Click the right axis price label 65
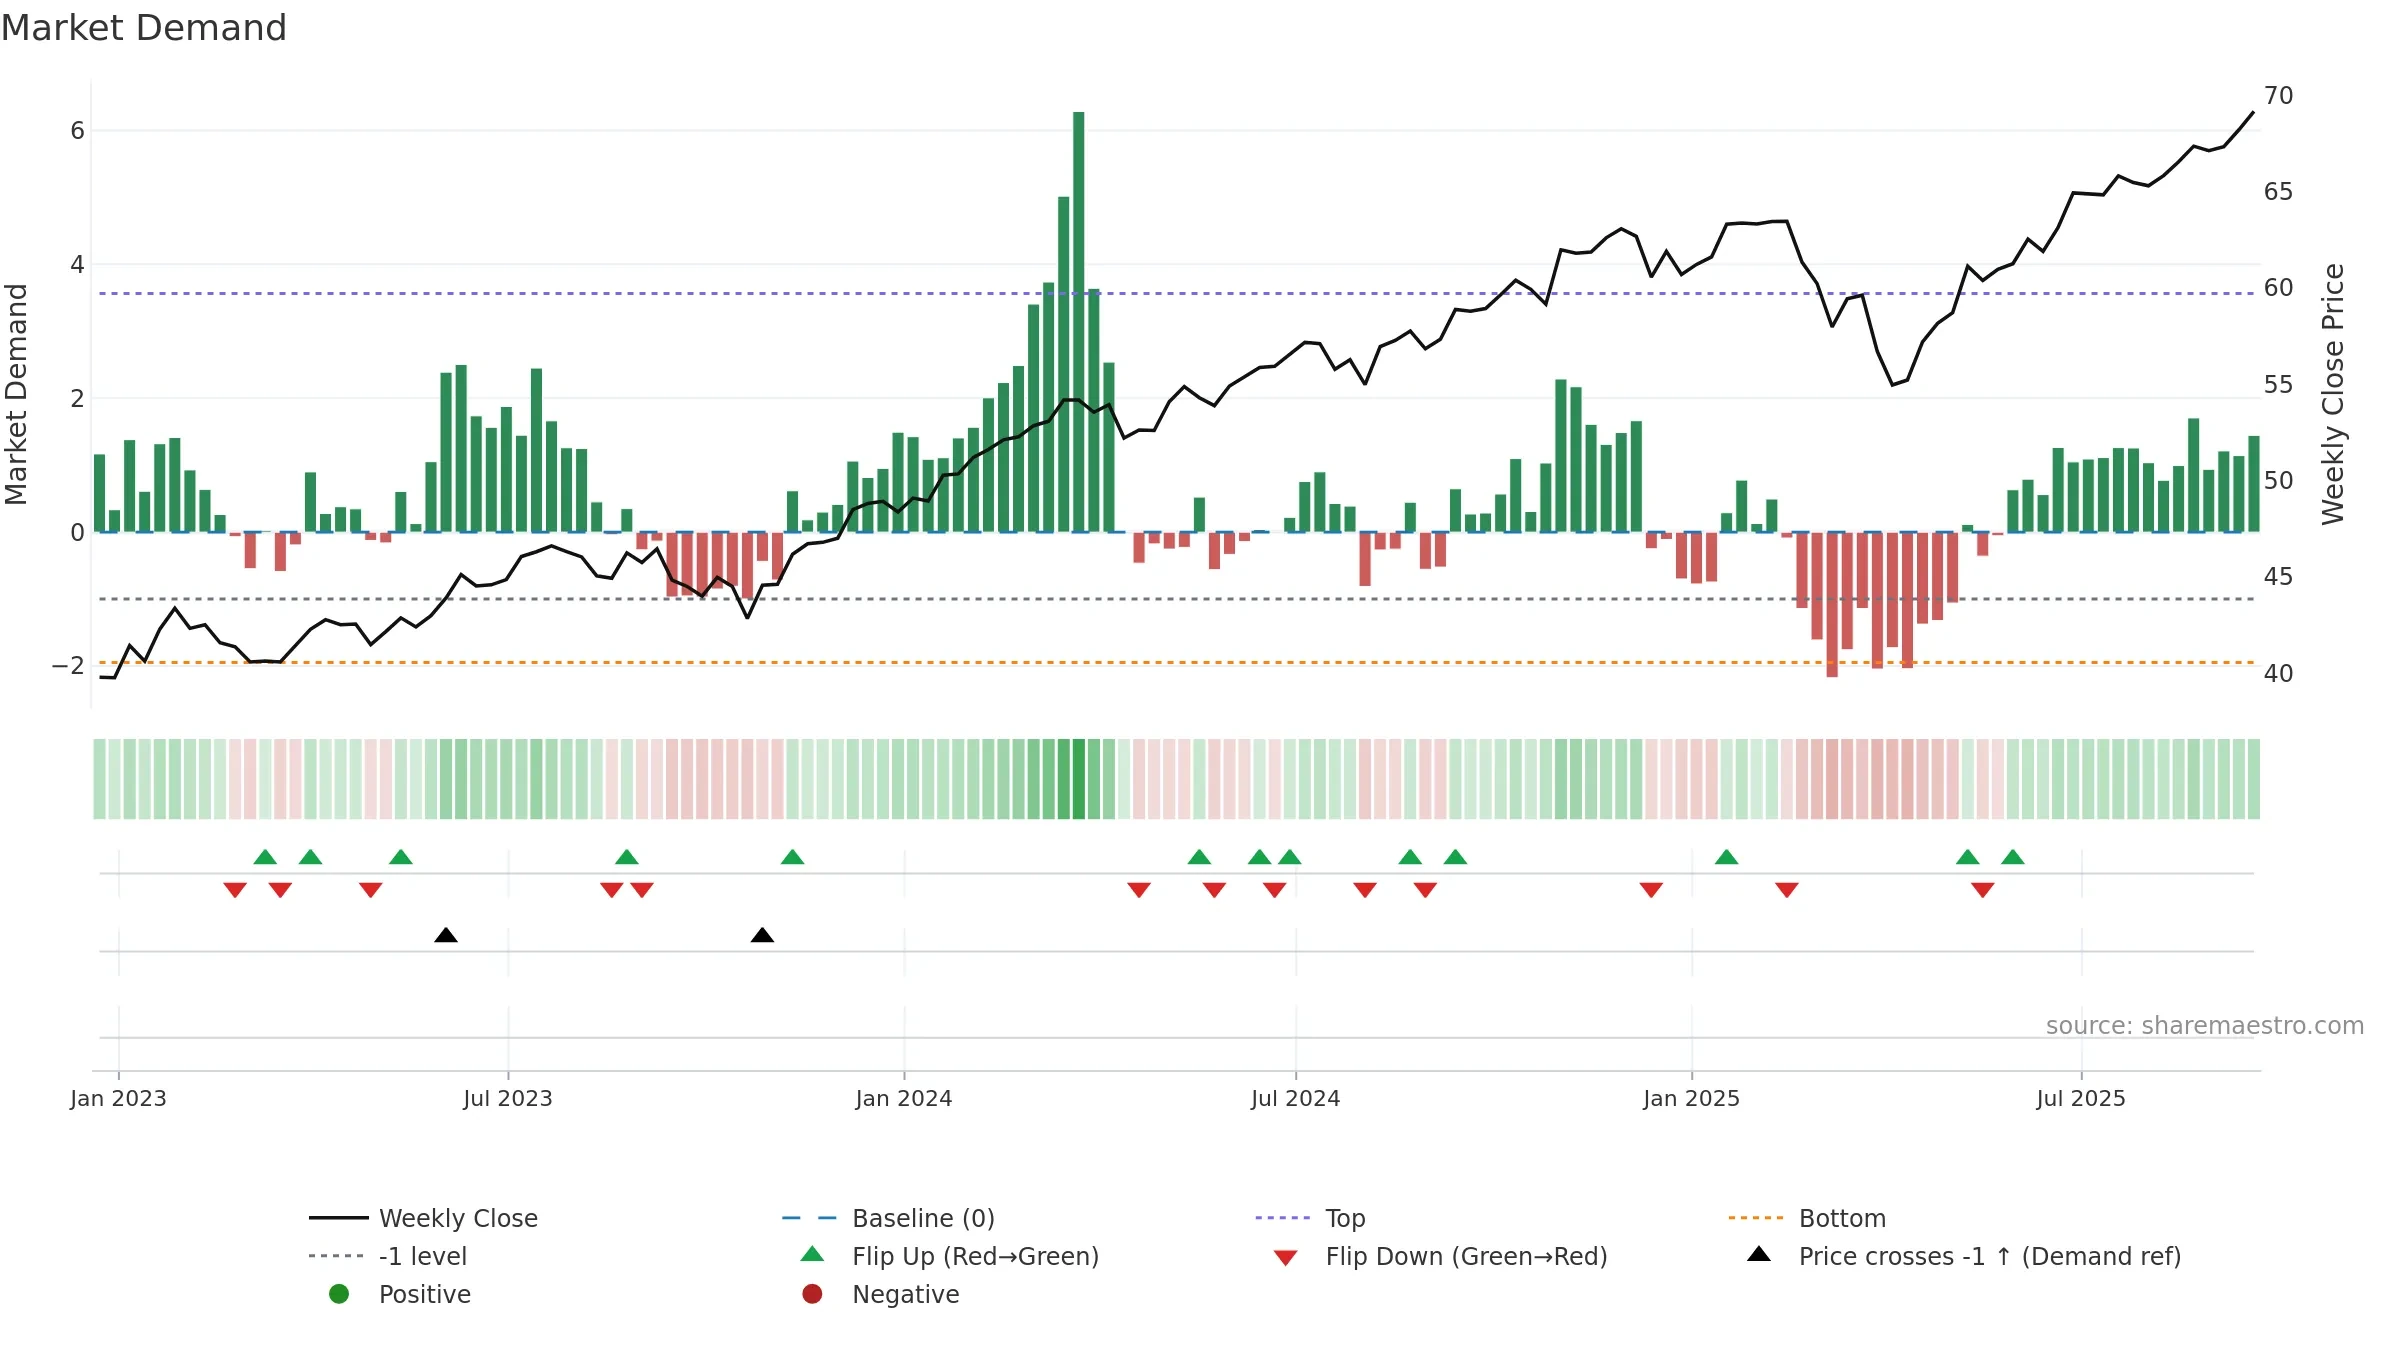2400x1350 pixels. point(2278,192)
